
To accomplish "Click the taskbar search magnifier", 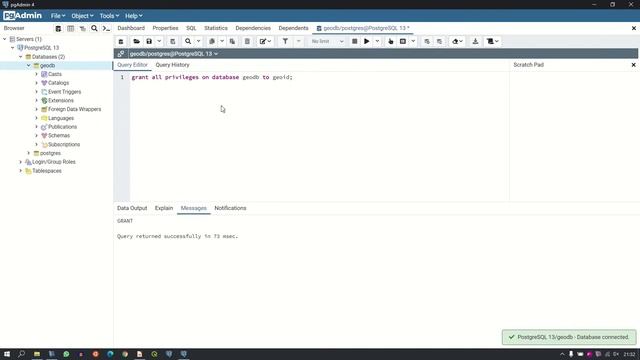I will click(x=22, y=354).
